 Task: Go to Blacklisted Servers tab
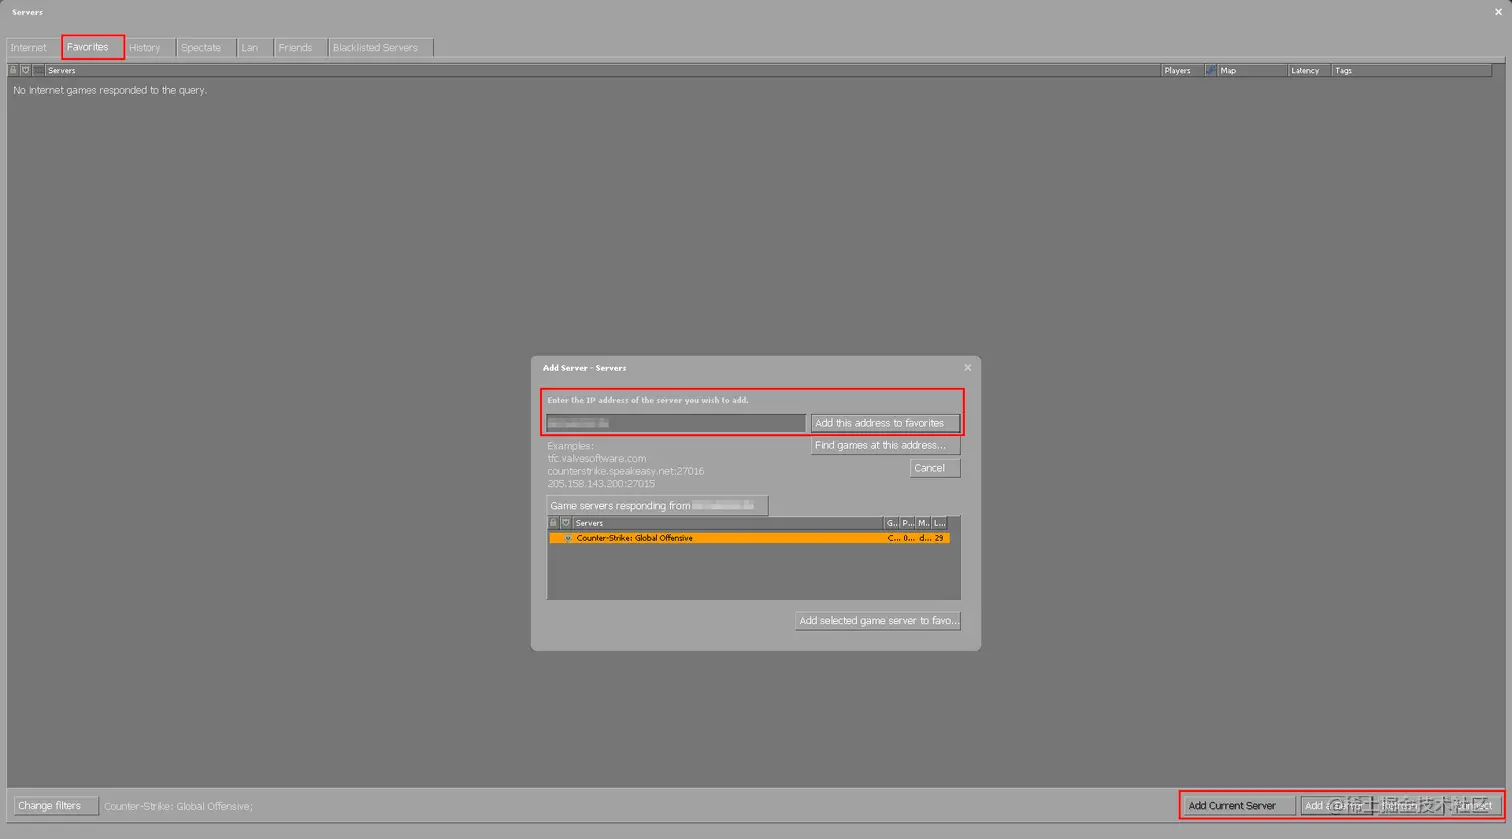click(380, 48)
